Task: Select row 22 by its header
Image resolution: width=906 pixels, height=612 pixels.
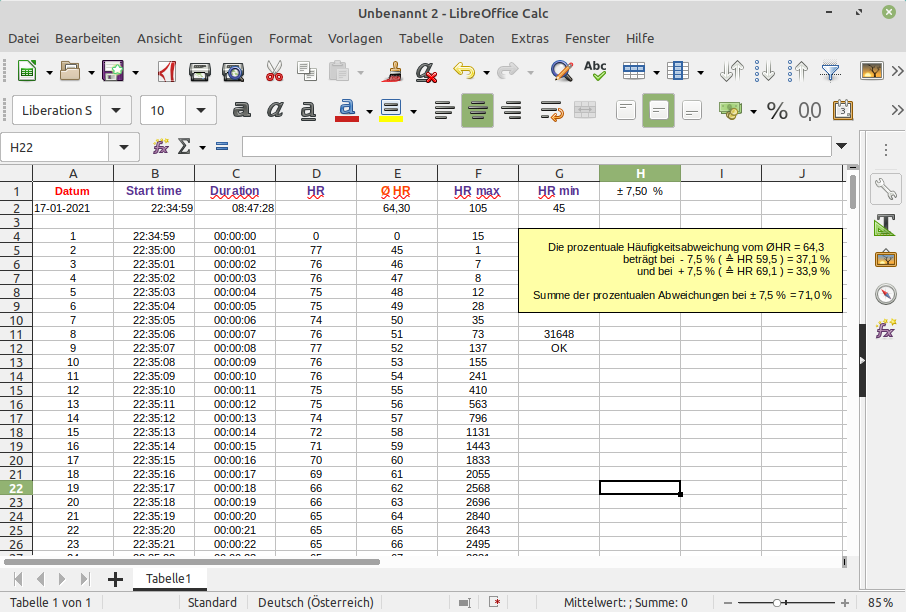Action: (x=16, y=488)
